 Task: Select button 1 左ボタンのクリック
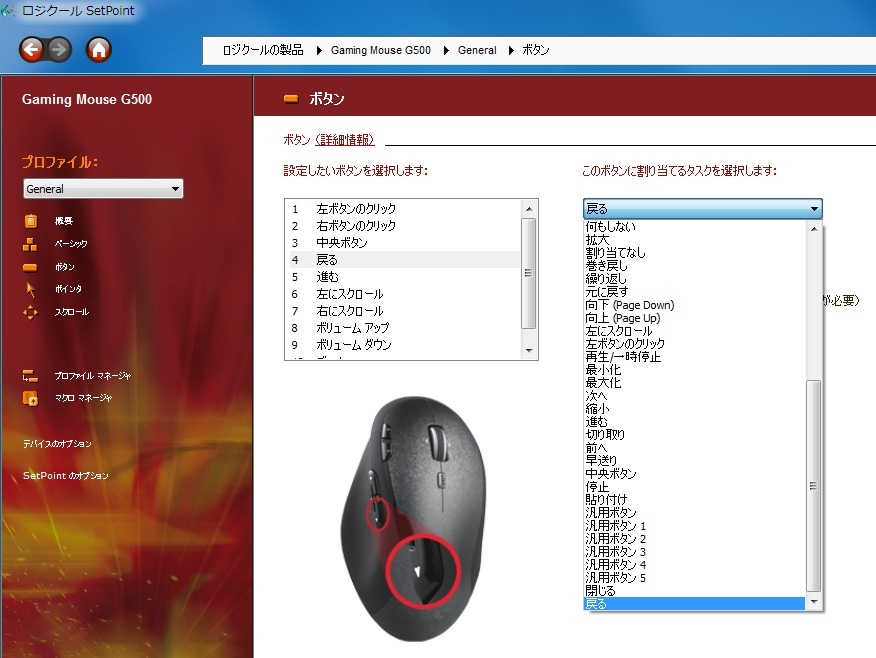click(x=404, y=209)
